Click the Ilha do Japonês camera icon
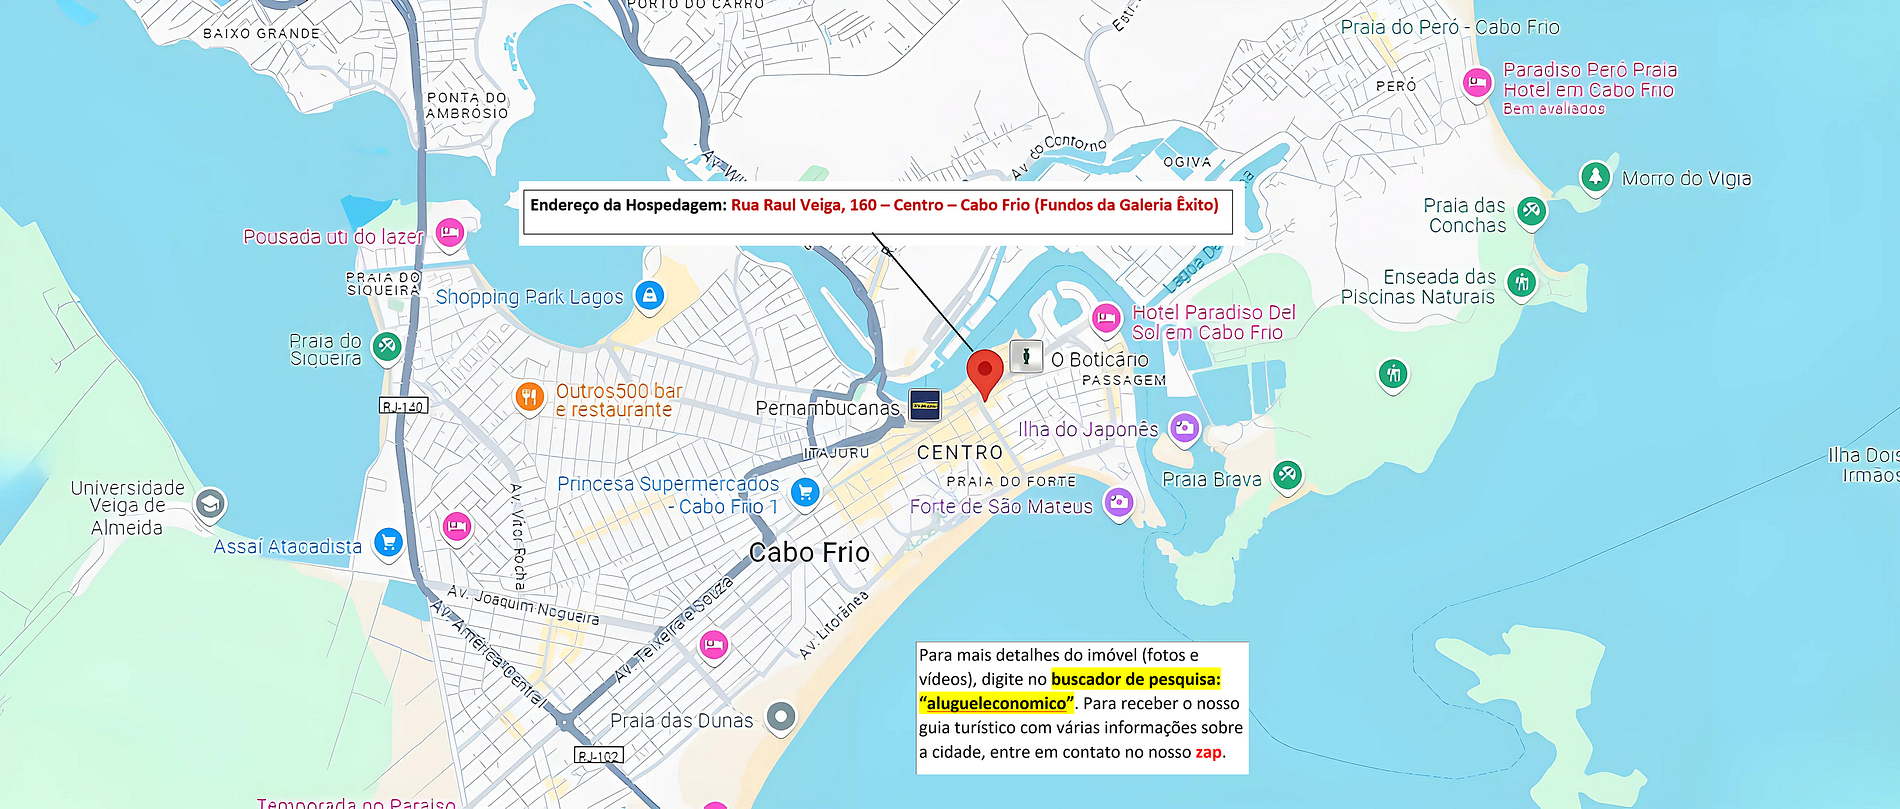Viewport: 1900px width, 809px height. pyautogui.click(x=1184, y=428)
